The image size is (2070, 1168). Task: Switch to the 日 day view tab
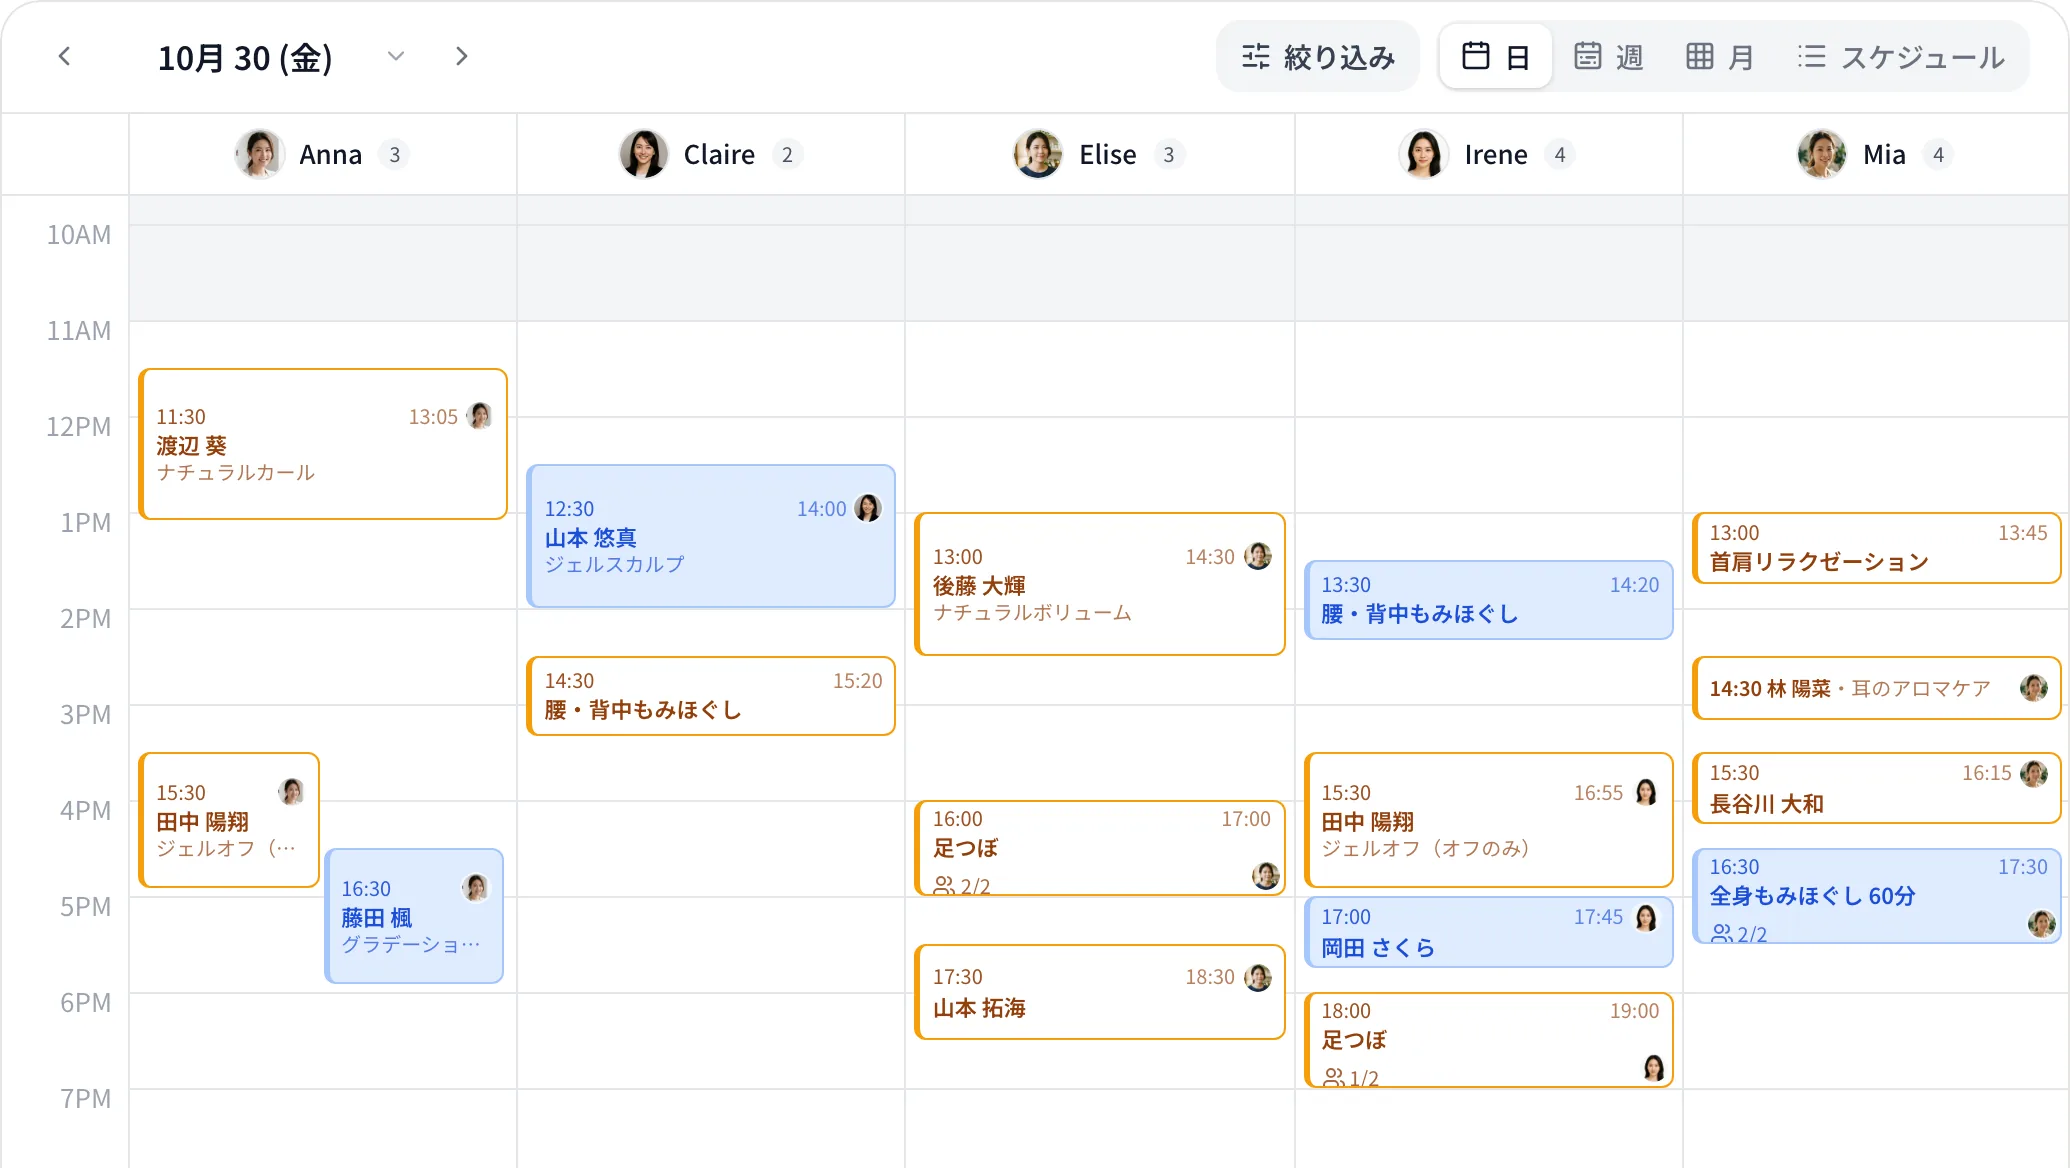click(1496, 57)
